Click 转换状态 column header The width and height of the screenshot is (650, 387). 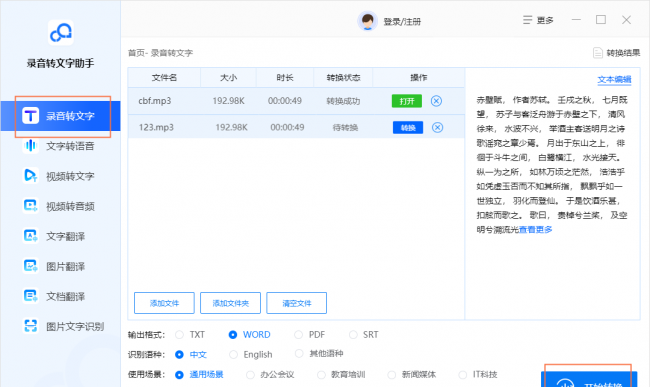[343, 77]
